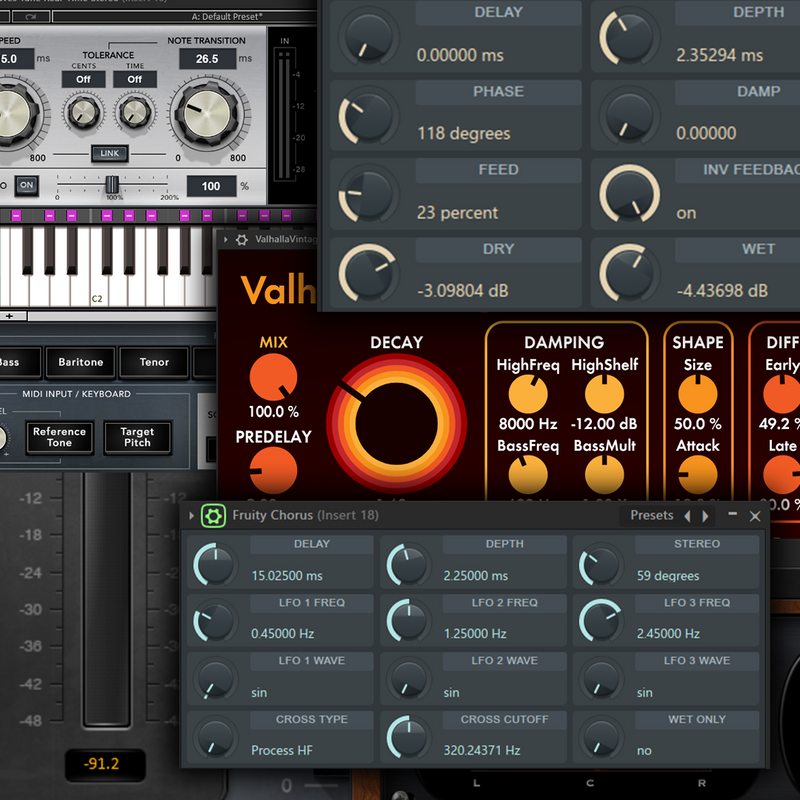Image resolution: width=800 pixels, height=800 pixels.
Task: Enable WET ONLY in Fruity Chorus
Action: pos(601,742)
